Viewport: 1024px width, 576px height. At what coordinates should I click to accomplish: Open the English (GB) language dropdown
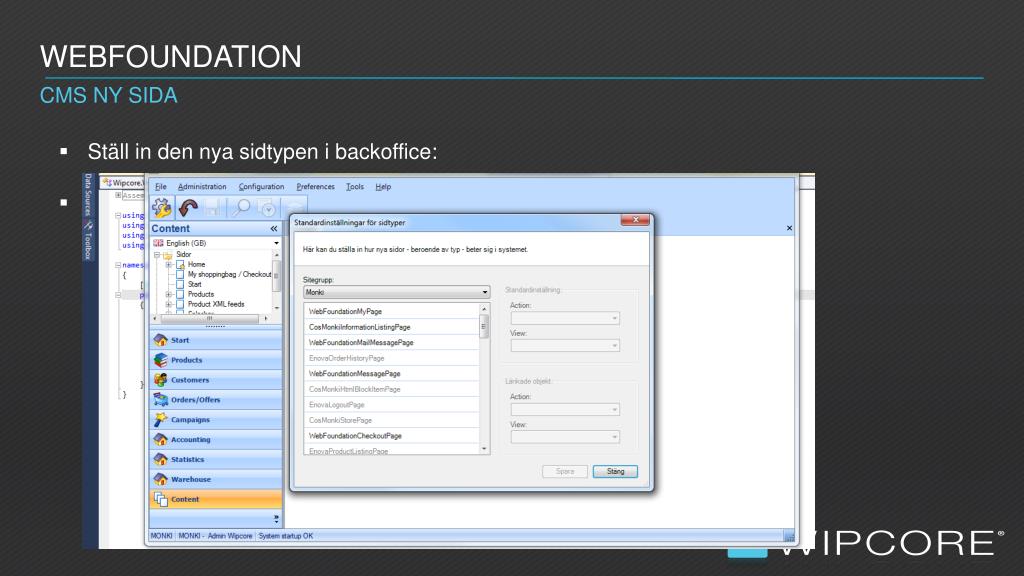tap(276, 243)
